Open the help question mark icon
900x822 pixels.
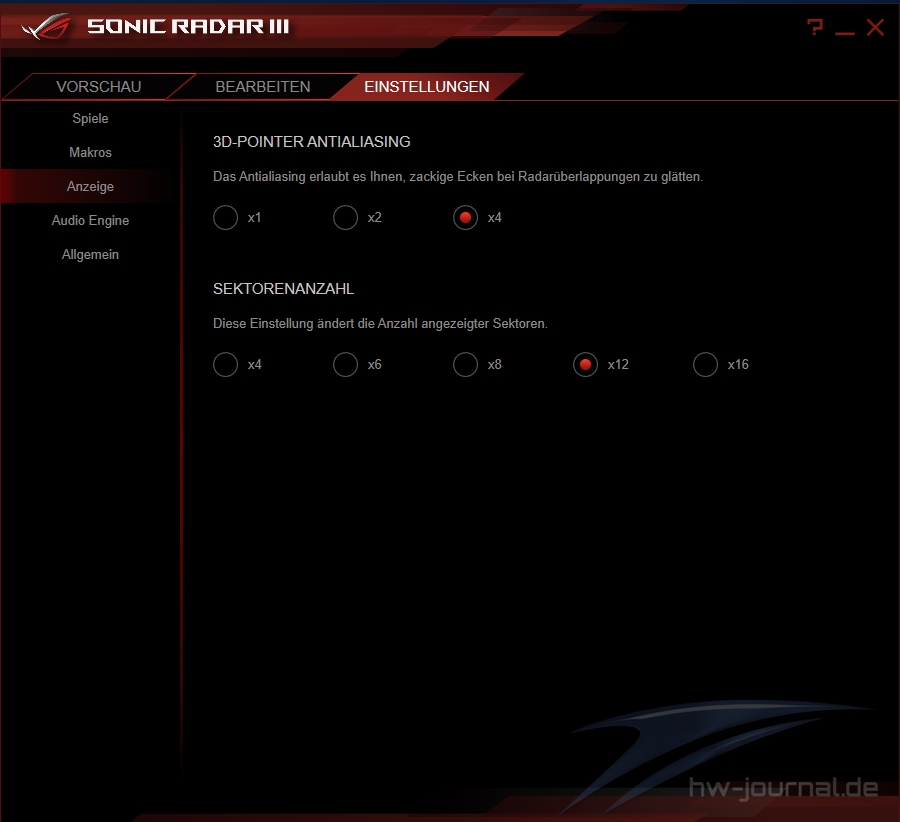click(814, 27)
